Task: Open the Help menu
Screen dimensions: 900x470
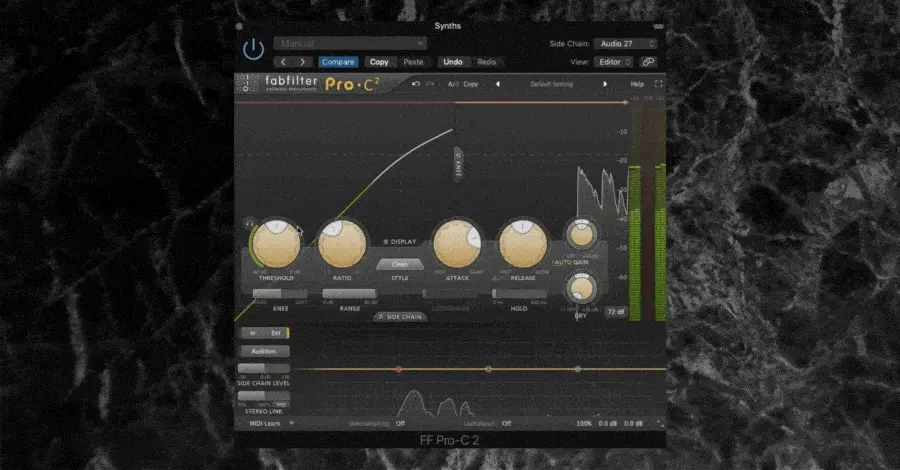Action: (637, 84)
